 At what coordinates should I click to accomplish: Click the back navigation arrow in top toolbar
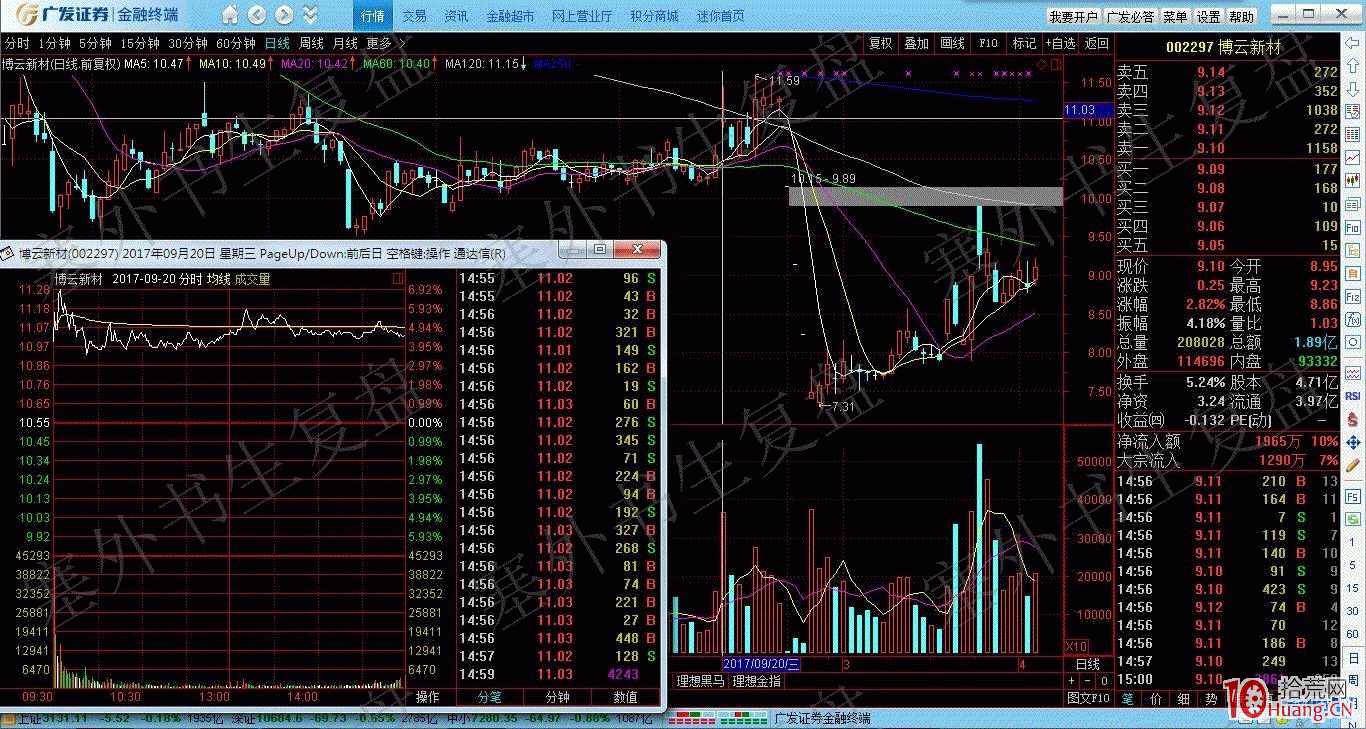tap(257, 15)
